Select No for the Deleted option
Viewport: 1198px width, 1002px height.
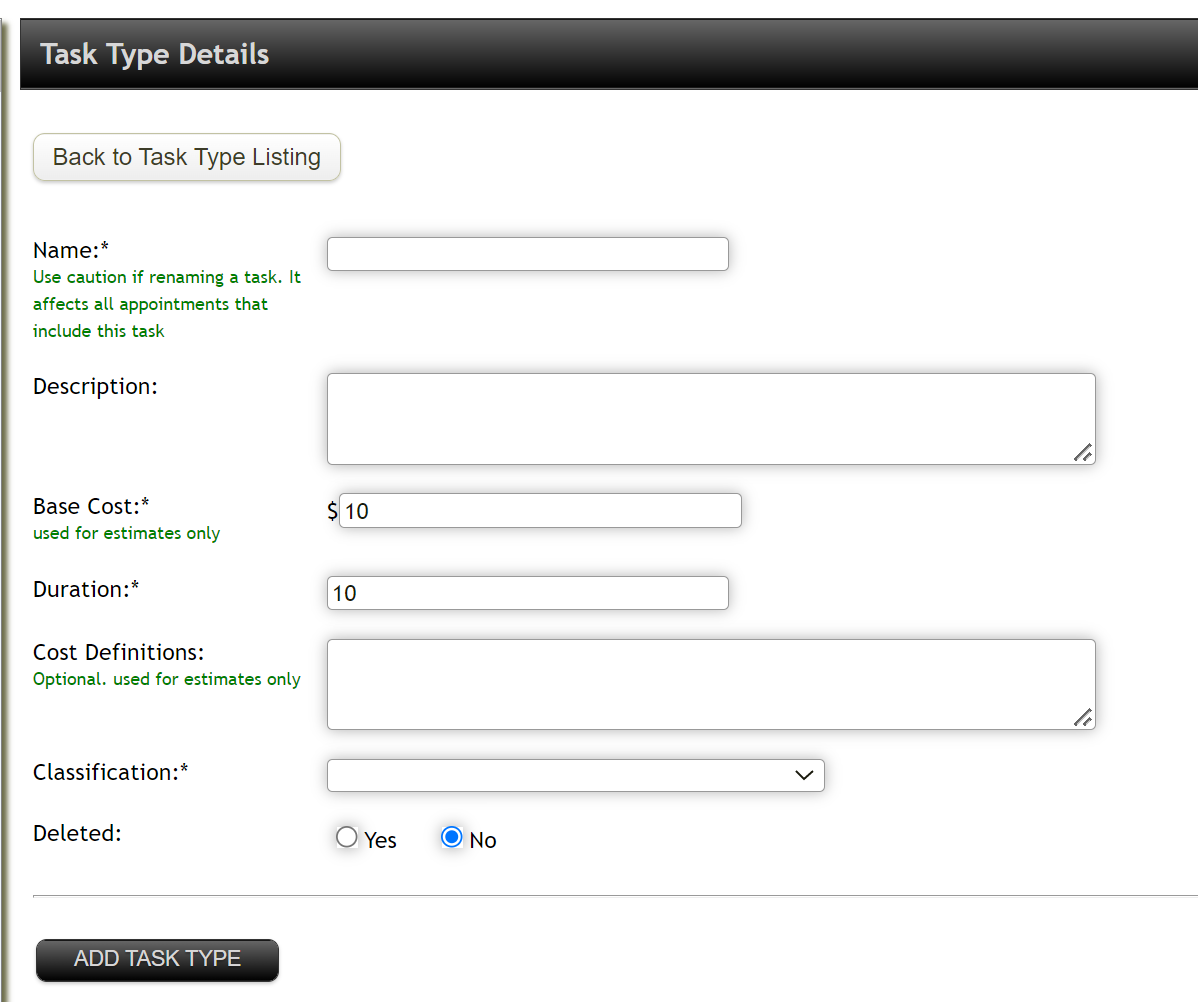click(452, 836)
